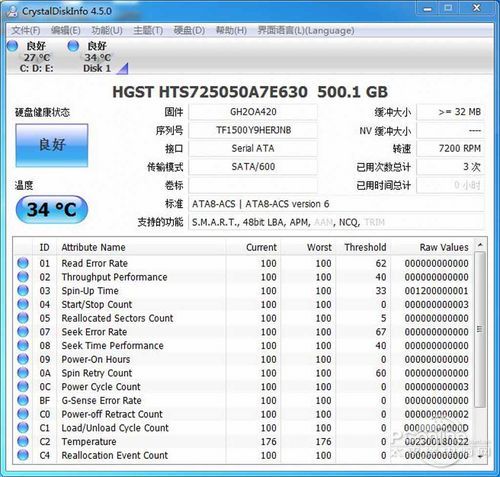This screenshot has width=500, height=477.
Task: Open the 界面语言(L)(Language) menu
Action: coord(306,31)
